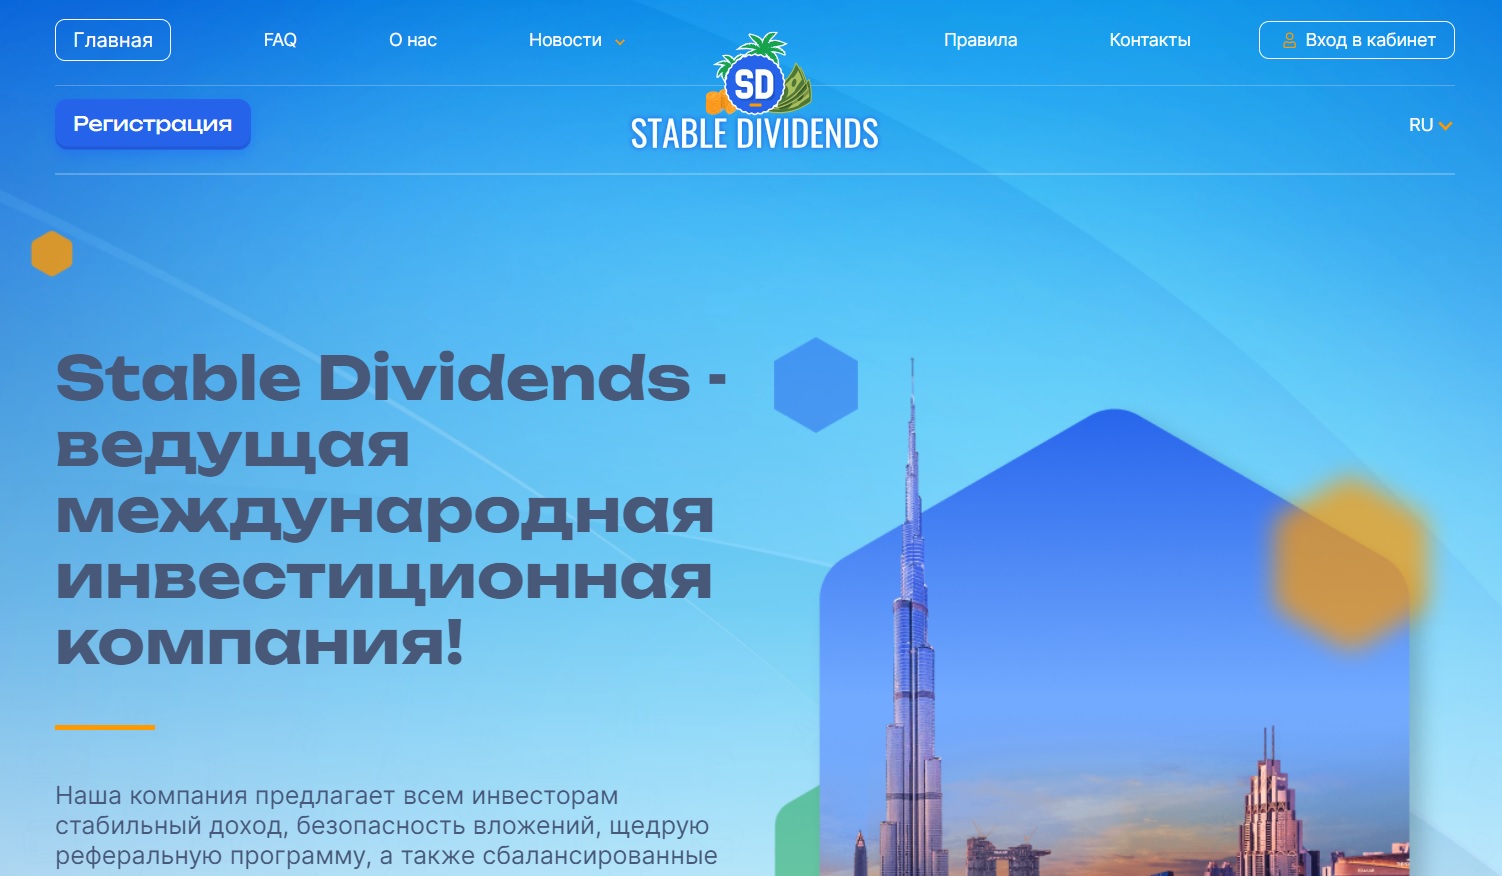Click the paragraph starting 'Наша компания предлагает'

pos(386,826)
